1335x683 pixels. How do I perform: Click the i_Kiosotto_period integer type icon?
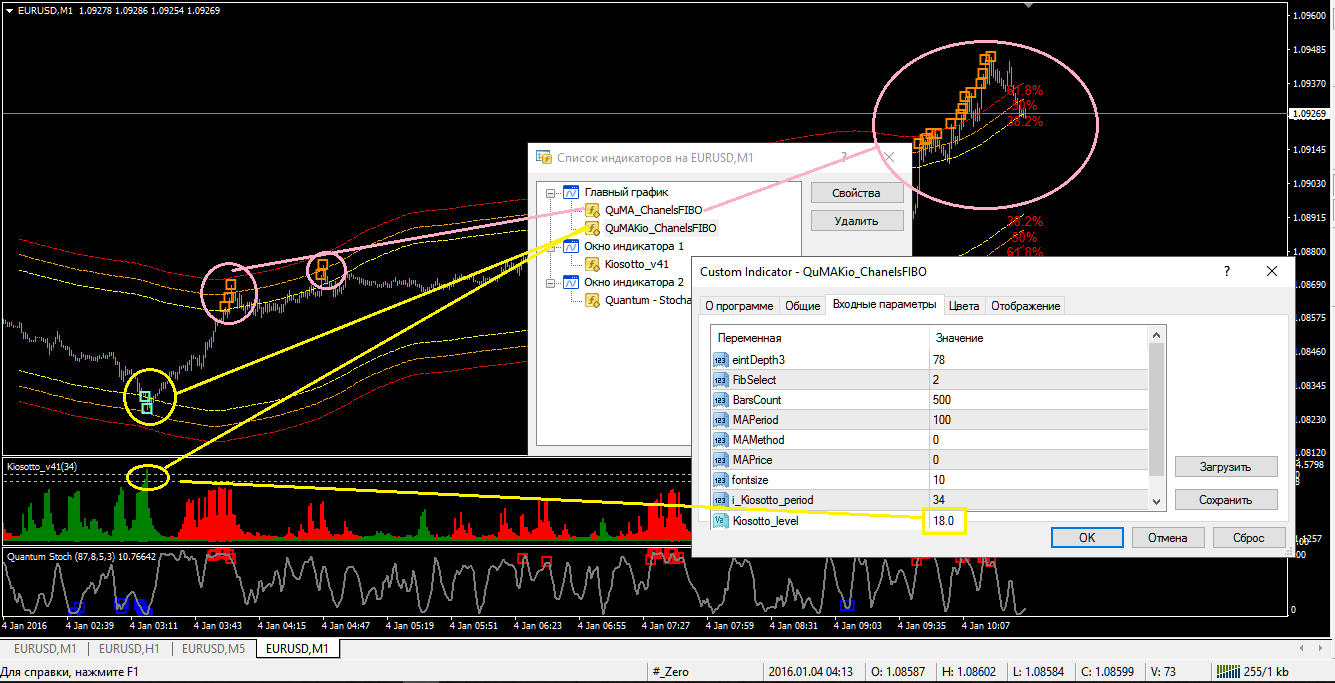point(720,500)
